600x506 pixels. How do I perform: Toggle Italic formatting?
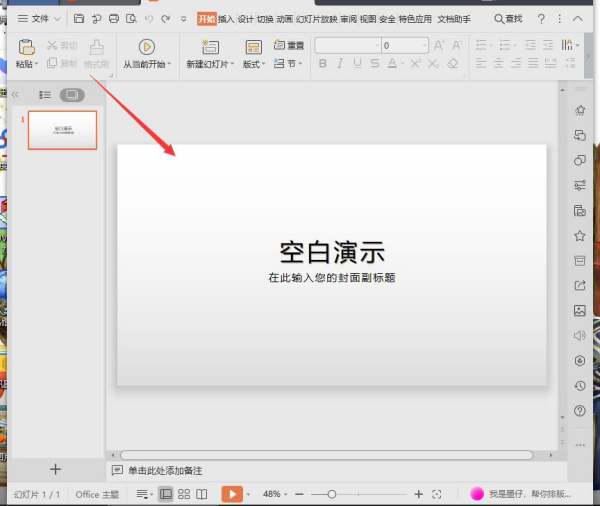pyautogui.click(x=340, y=63)
